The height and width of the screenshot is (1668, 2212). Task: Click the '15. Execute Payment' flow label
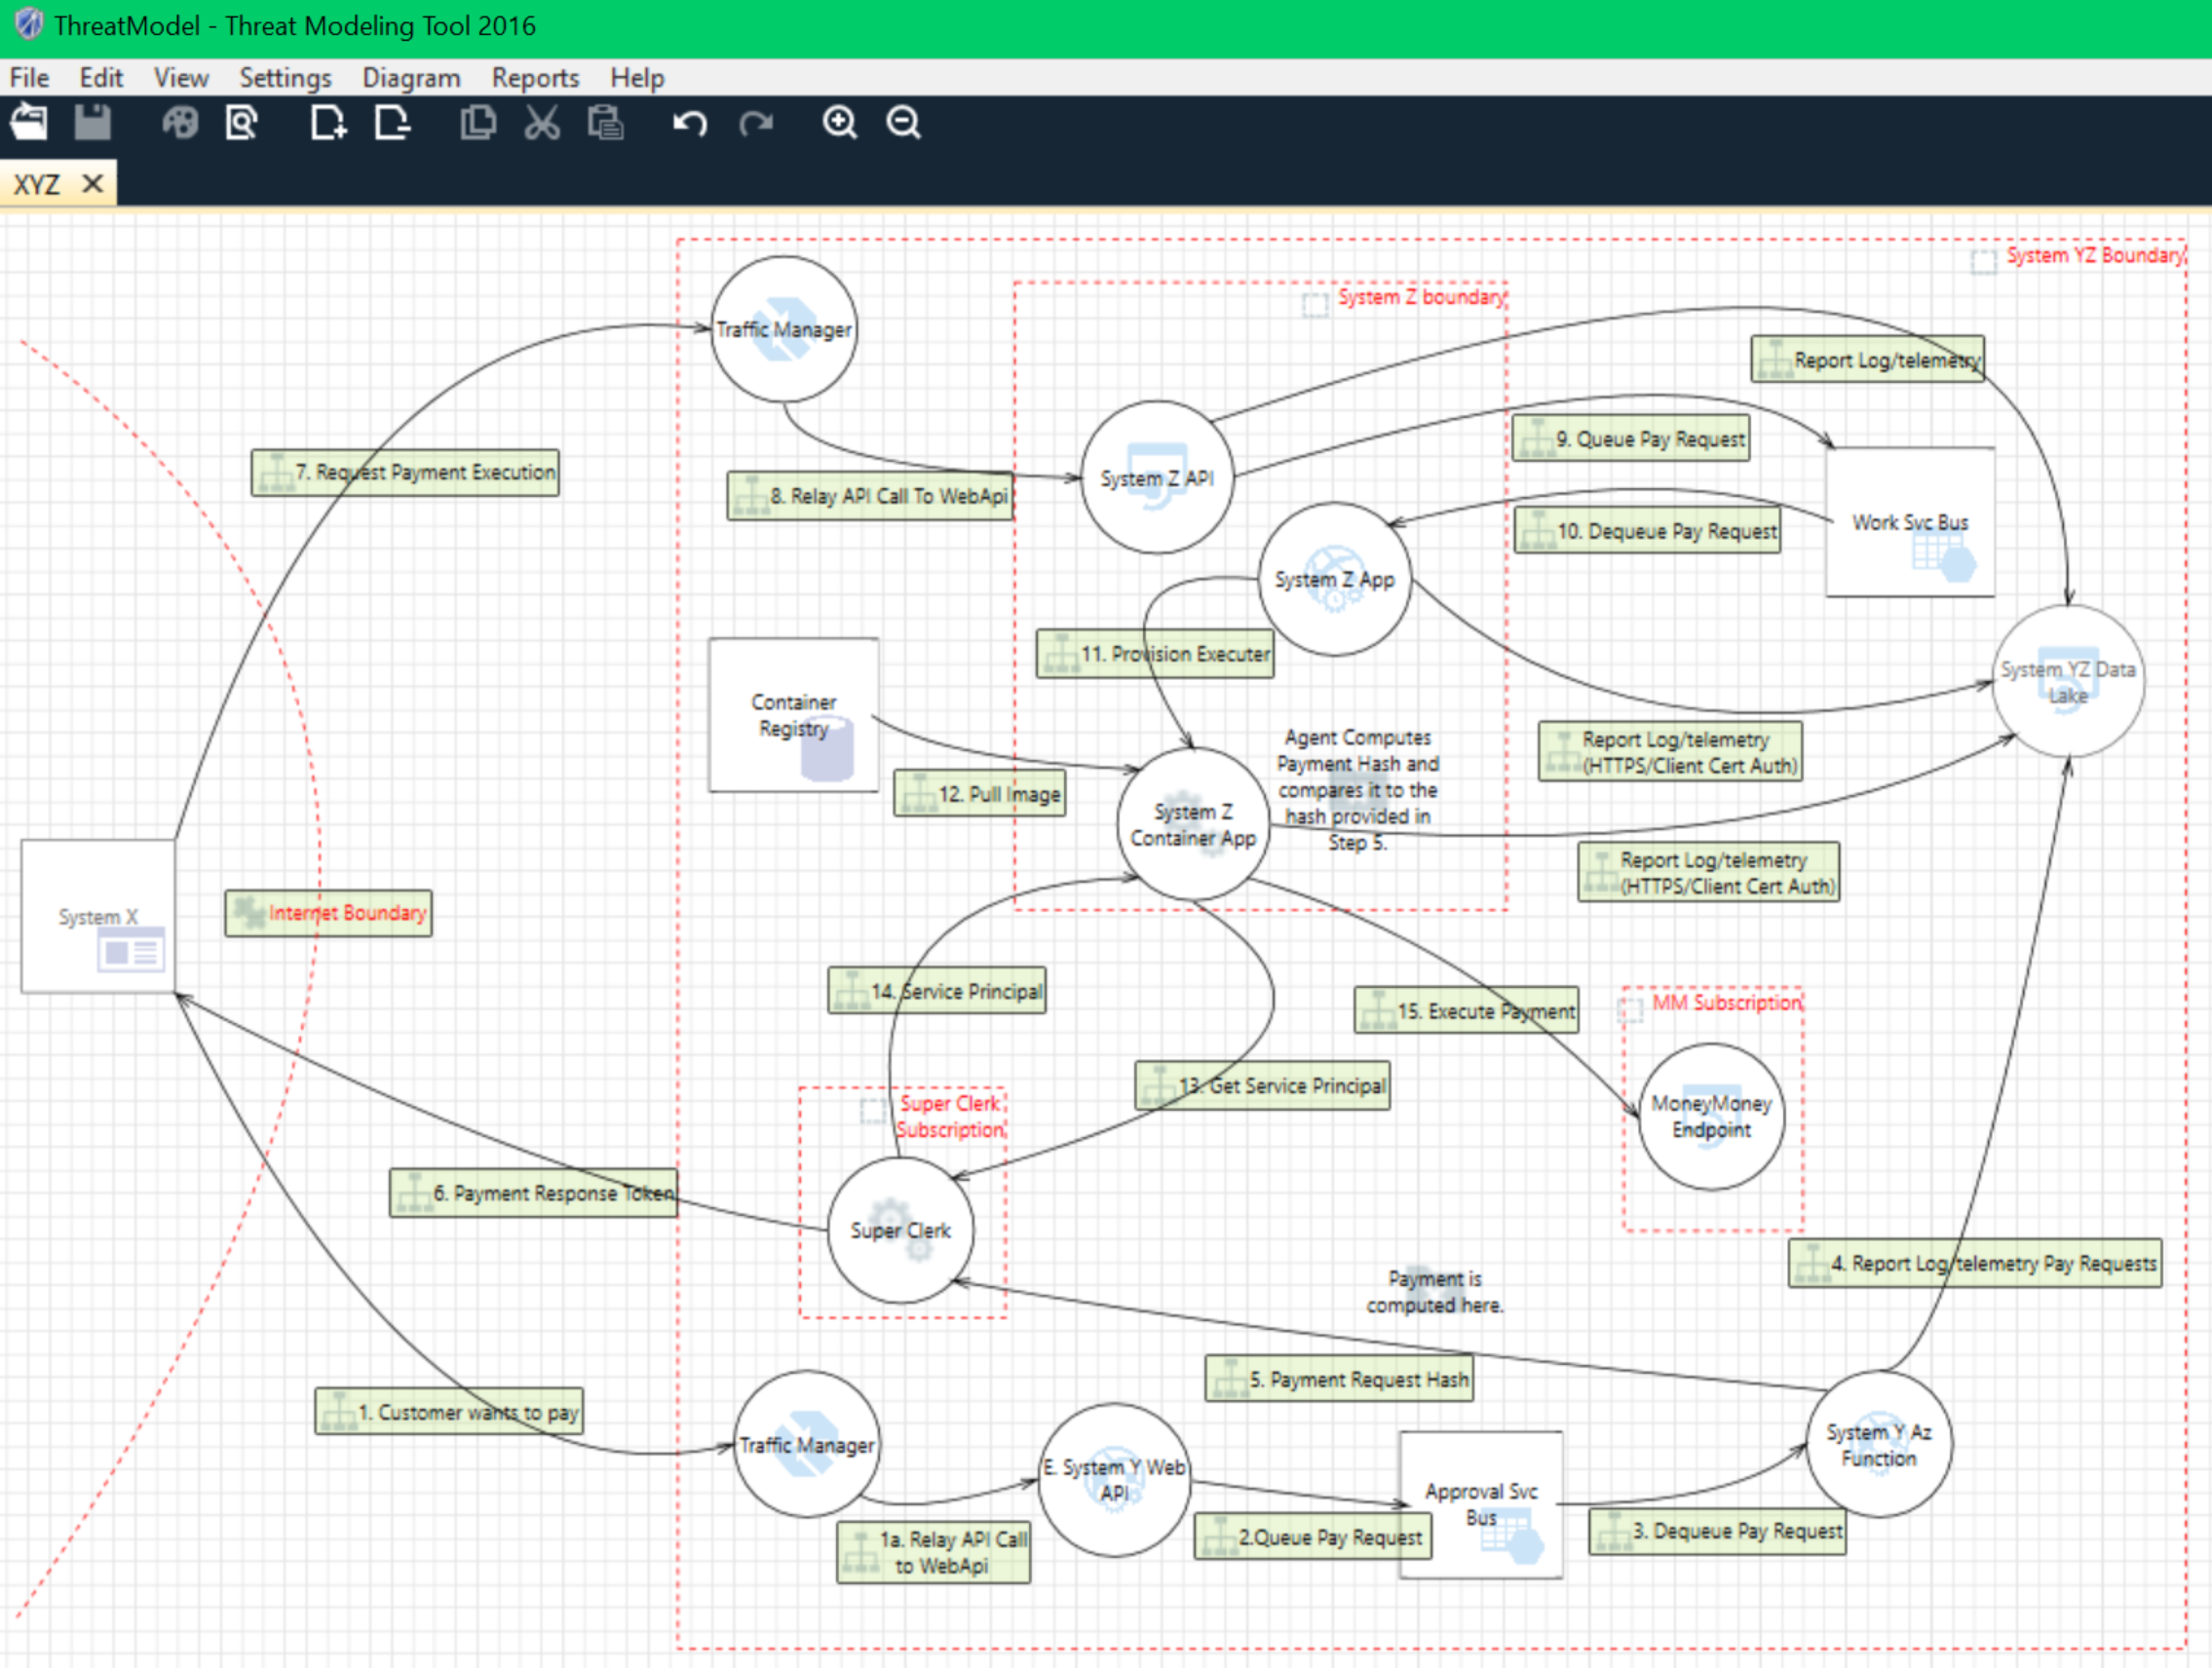(1466, 1010)
